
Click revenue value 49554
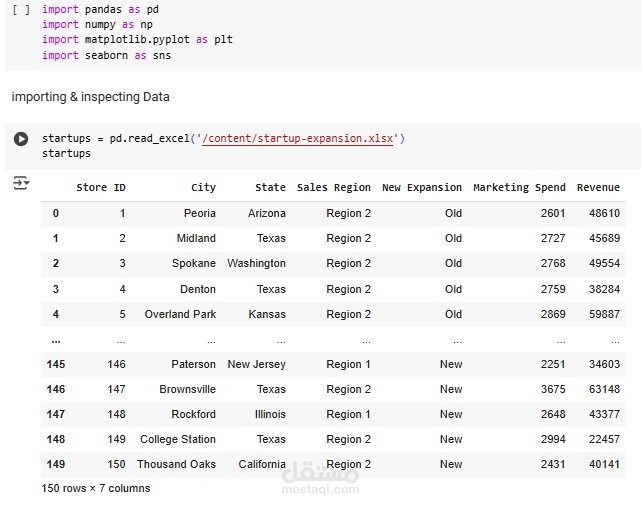coord(604,263)
